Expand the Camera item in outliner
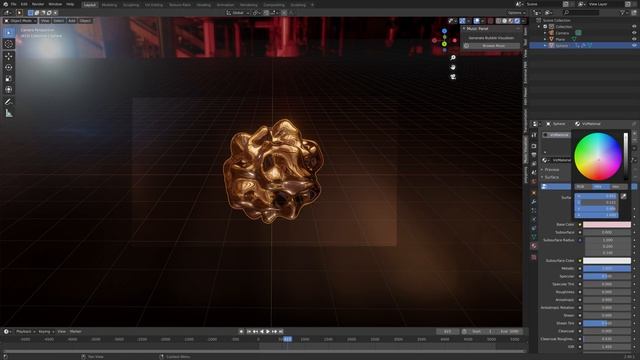640x360 pixels. click(545, 33)
